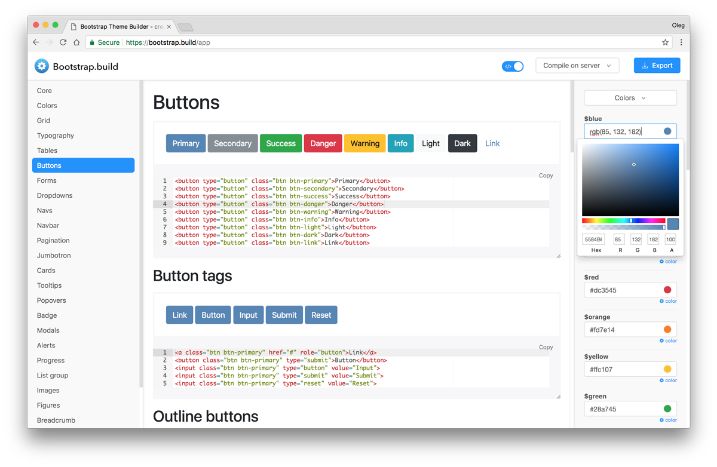This screenshot has width=717, height=467.
Task: Click the resize handle of the Buttons code box
Action: pyautogui.click(x=558, y=254)
